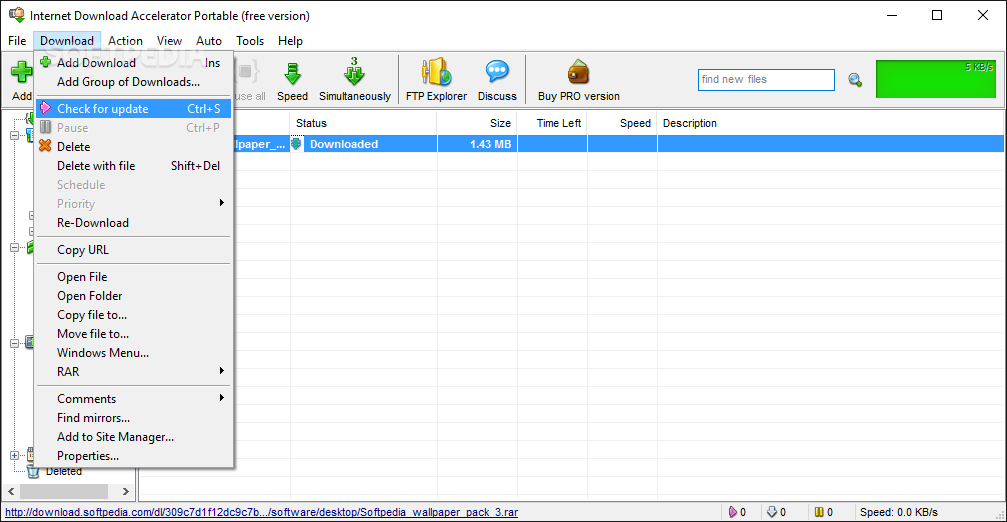Viewport: 1007px width, 522px height.
Task: Open the View menu
Action: (x=170, y=40)
